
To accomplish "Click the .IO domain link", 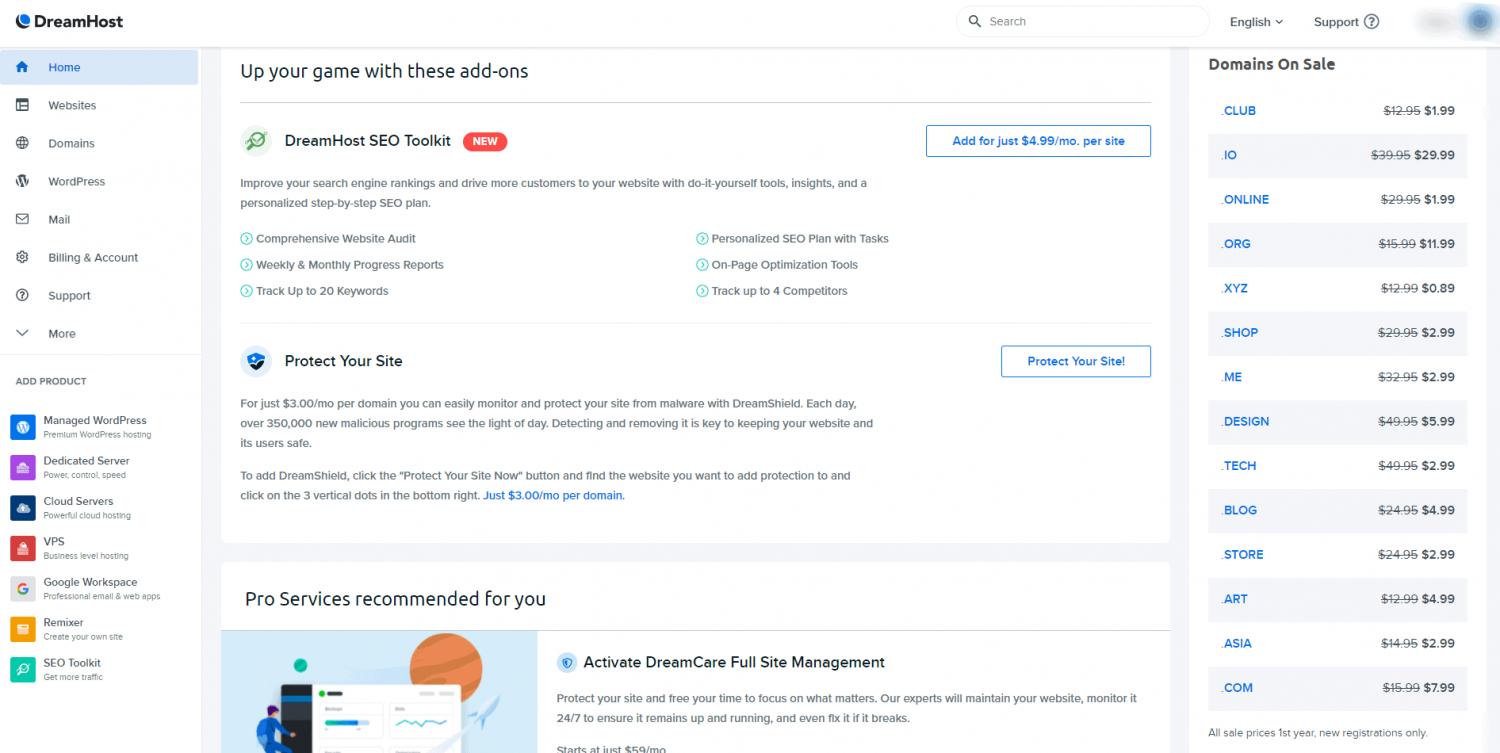I will (x=1229, y=155).
